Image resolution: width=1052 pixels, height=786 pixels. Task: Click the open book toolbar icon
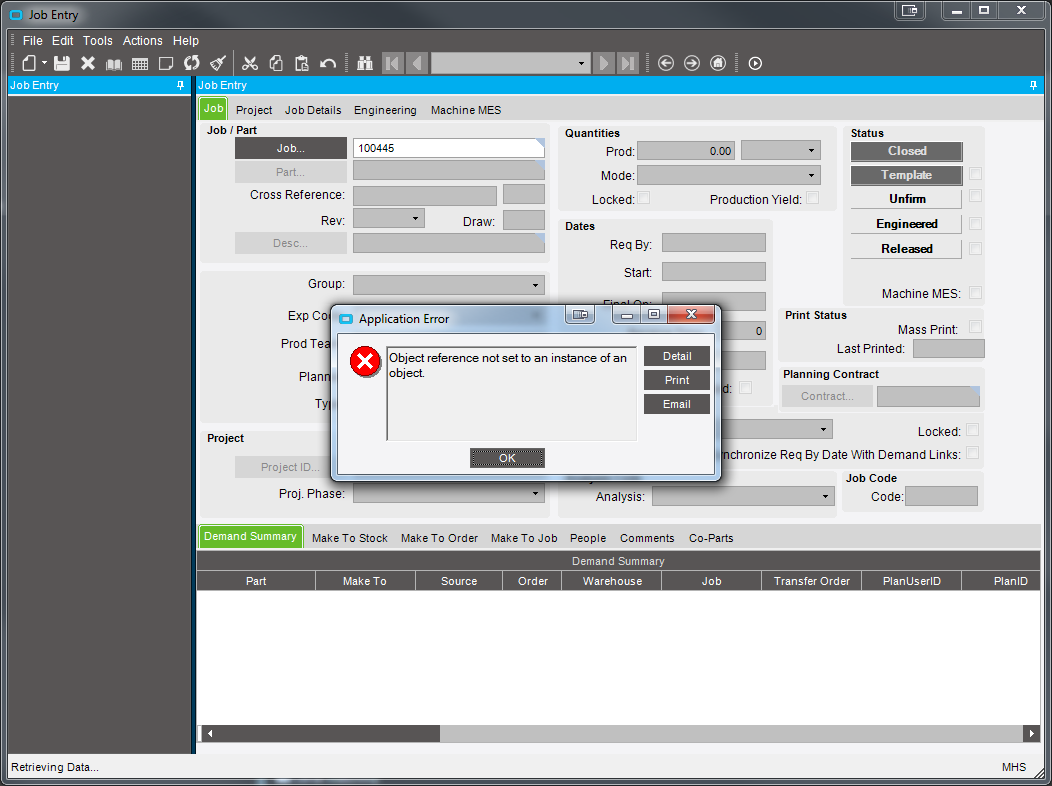coord(114,64)
